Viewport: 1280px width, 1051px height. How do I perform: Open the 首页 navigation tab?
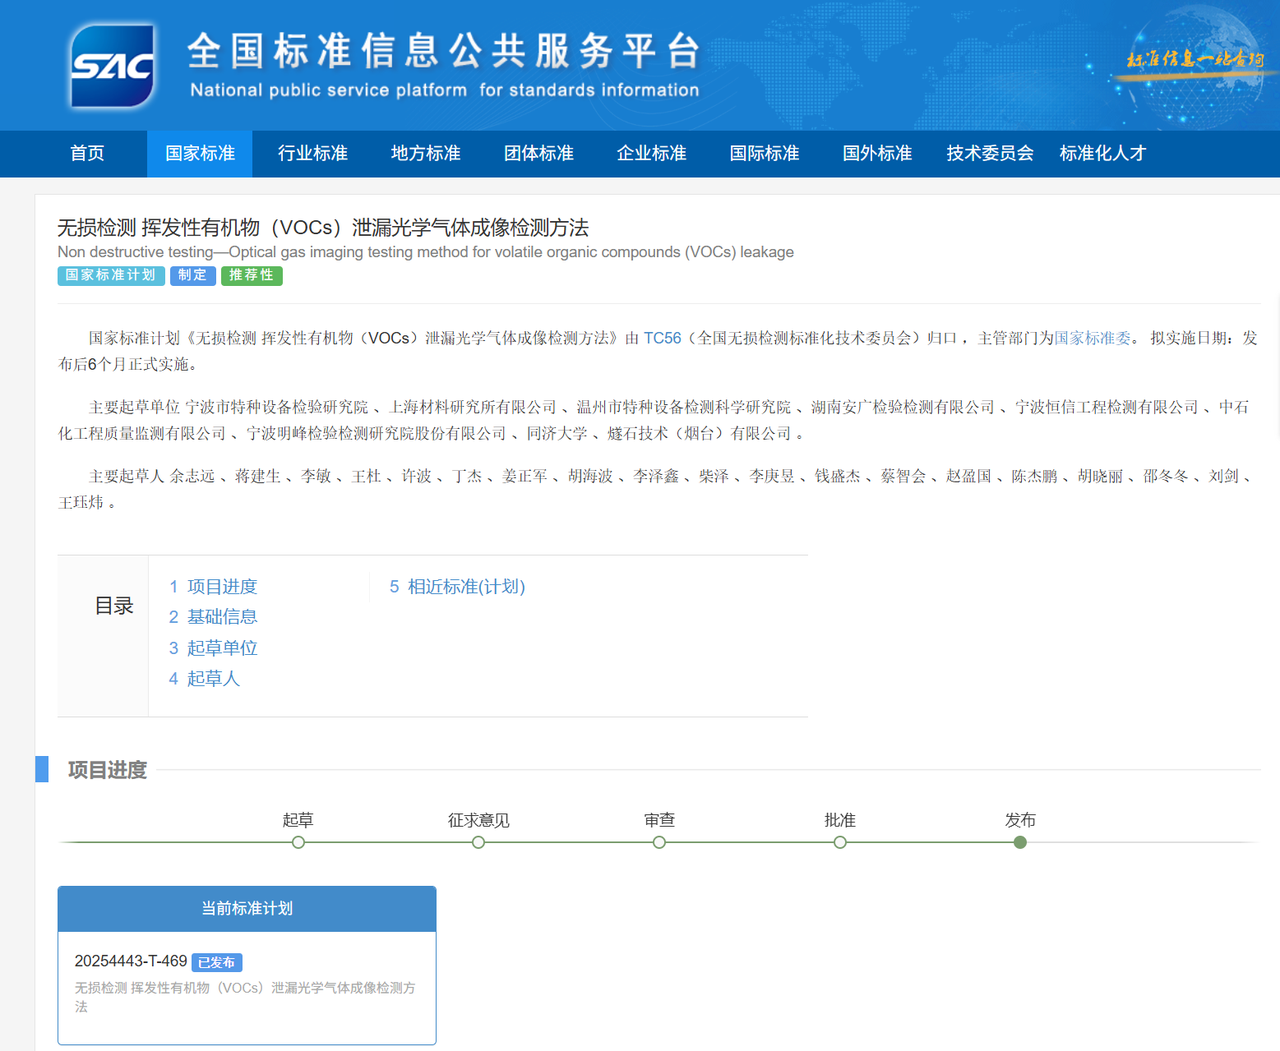(x=87, y=154)
